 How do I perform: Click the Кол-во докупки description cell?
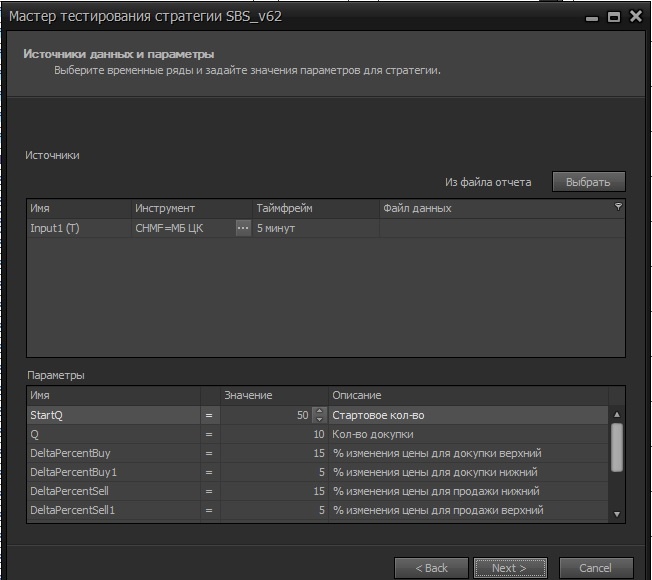469,434
